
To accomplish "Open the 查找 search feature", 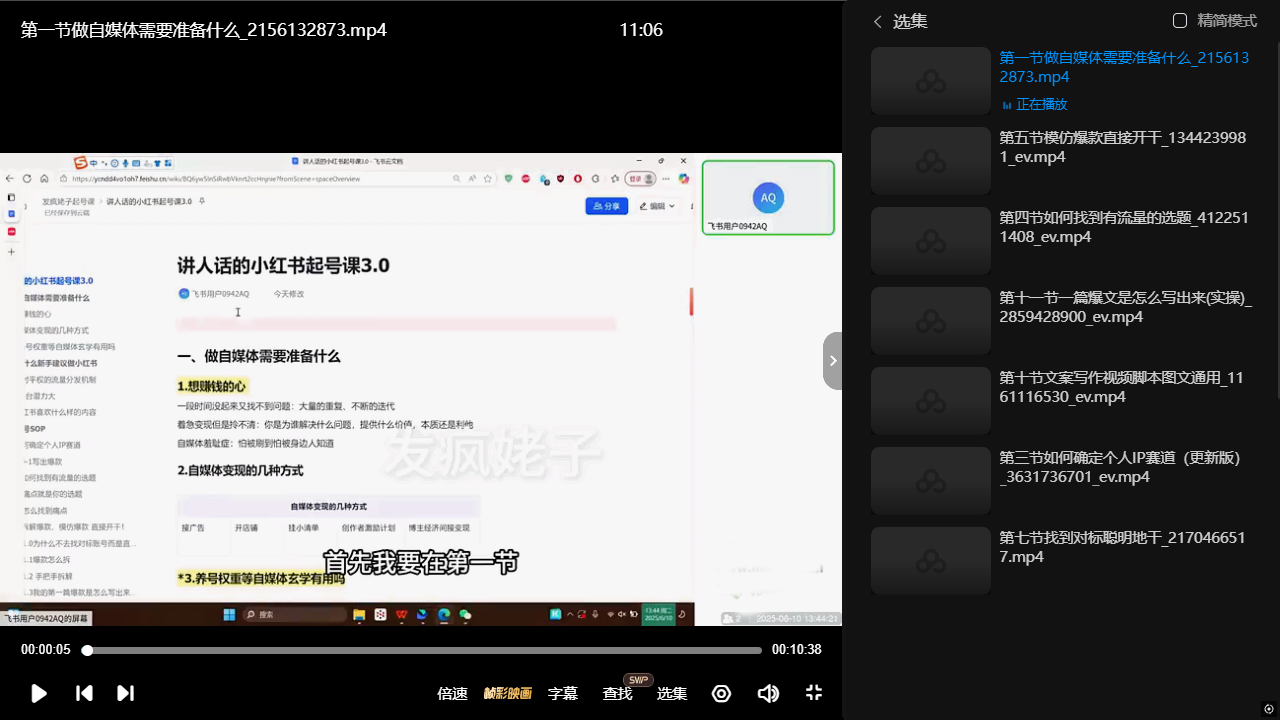I will click(617, 693).
